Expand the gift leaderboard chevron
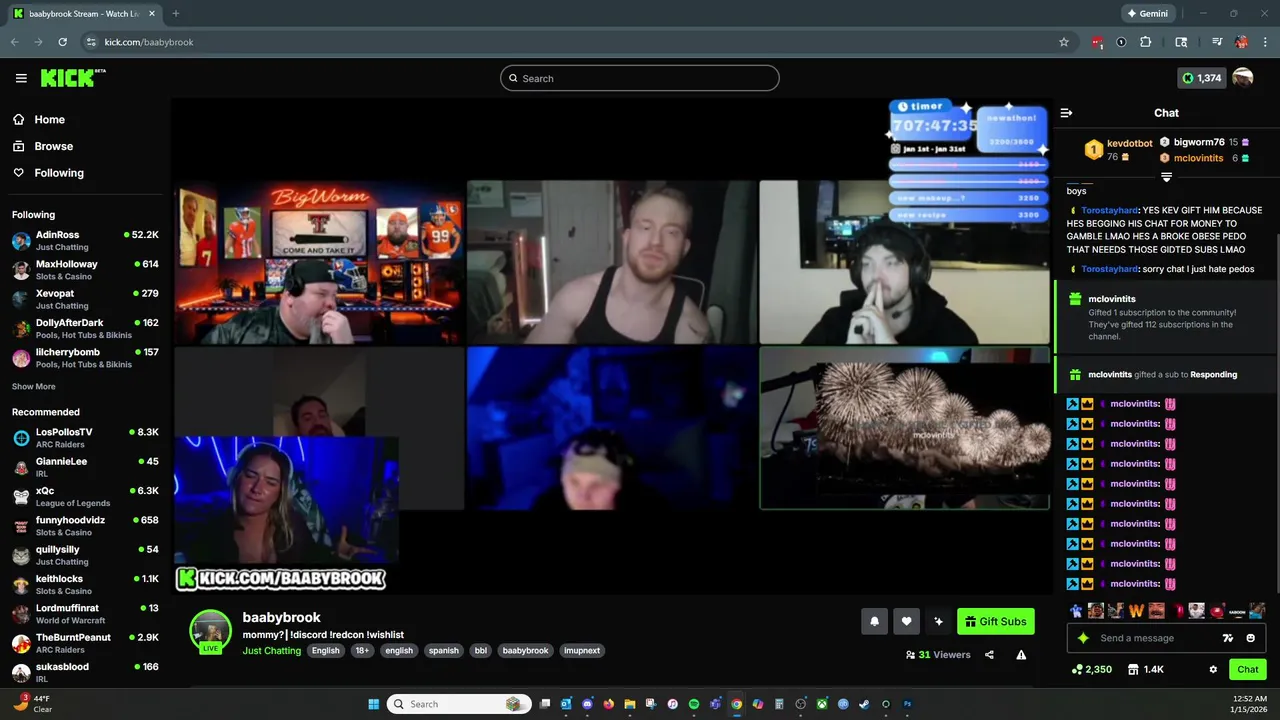This screenshot has height=720, width=1280. coord(1166,177)
